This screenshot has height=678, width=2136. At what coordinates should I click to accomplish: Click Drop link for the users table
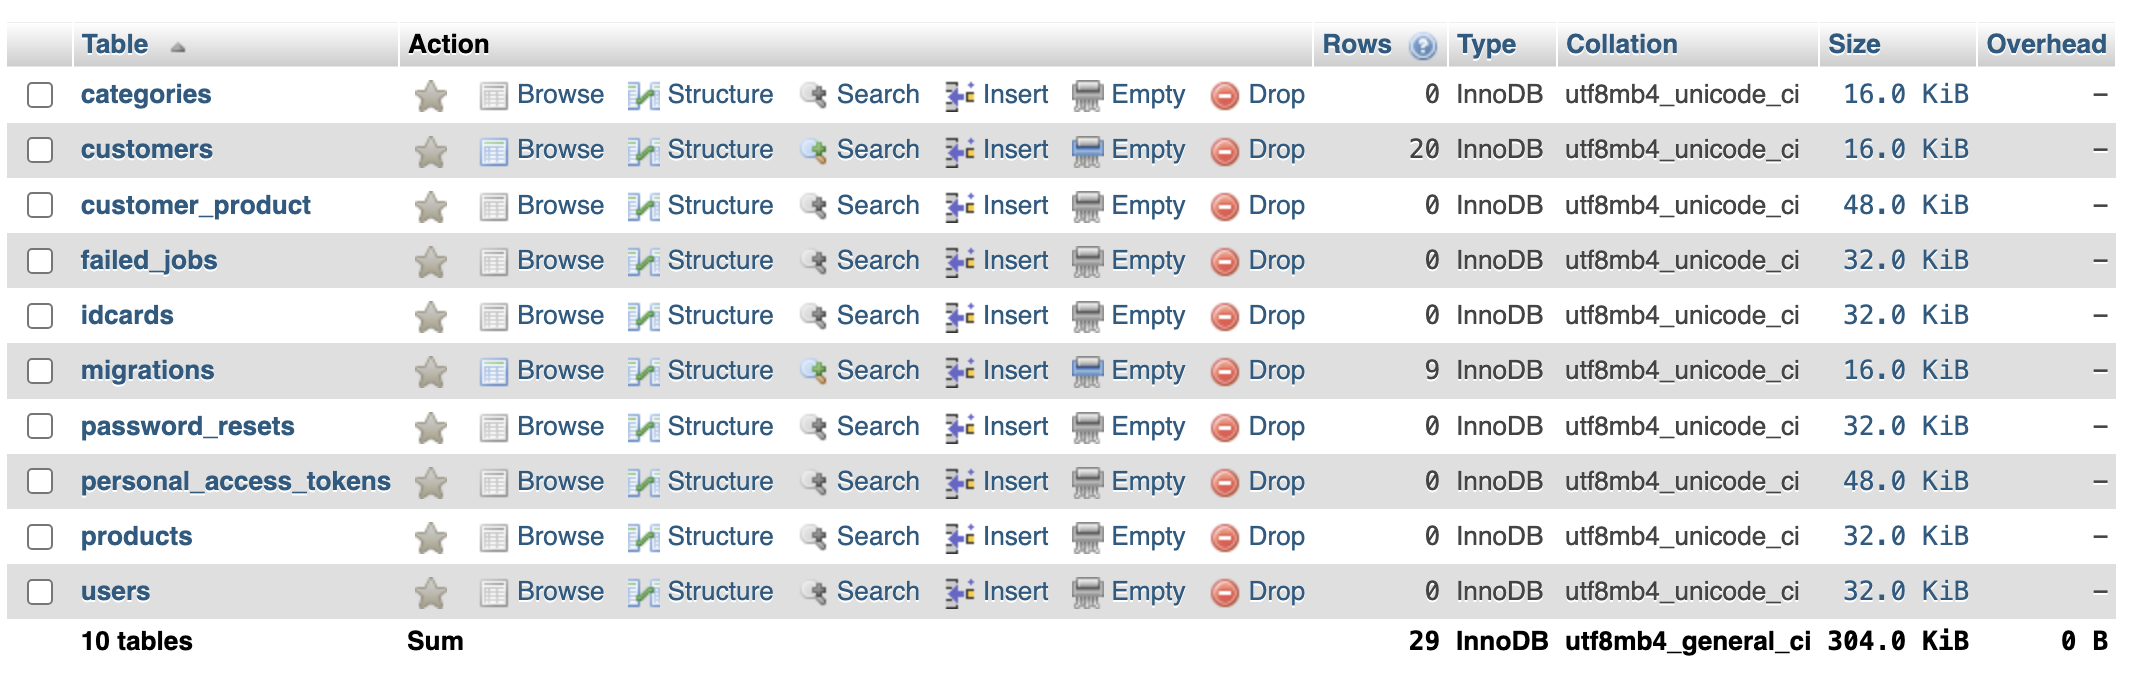click(1276, 592)
